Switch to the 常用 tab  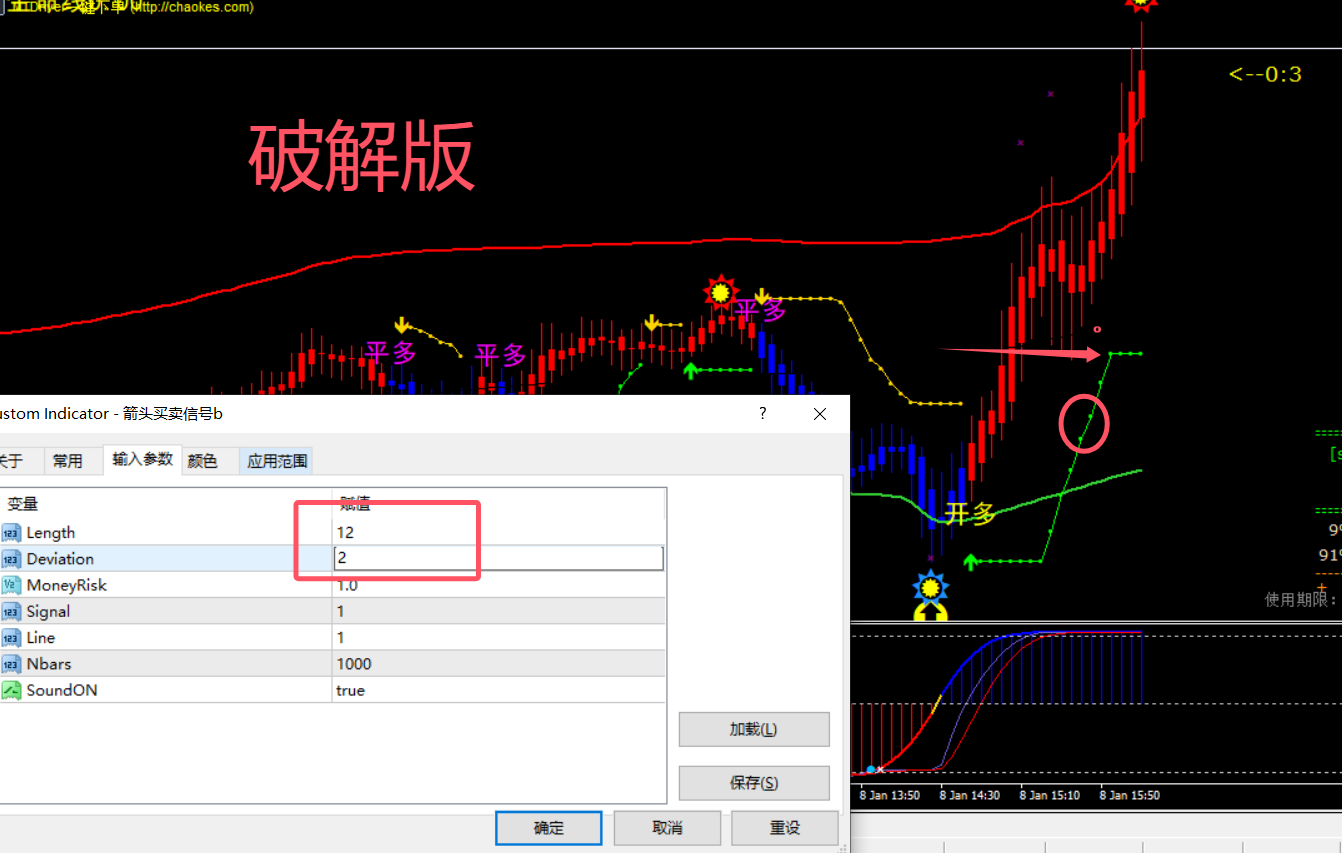[71, 460]
